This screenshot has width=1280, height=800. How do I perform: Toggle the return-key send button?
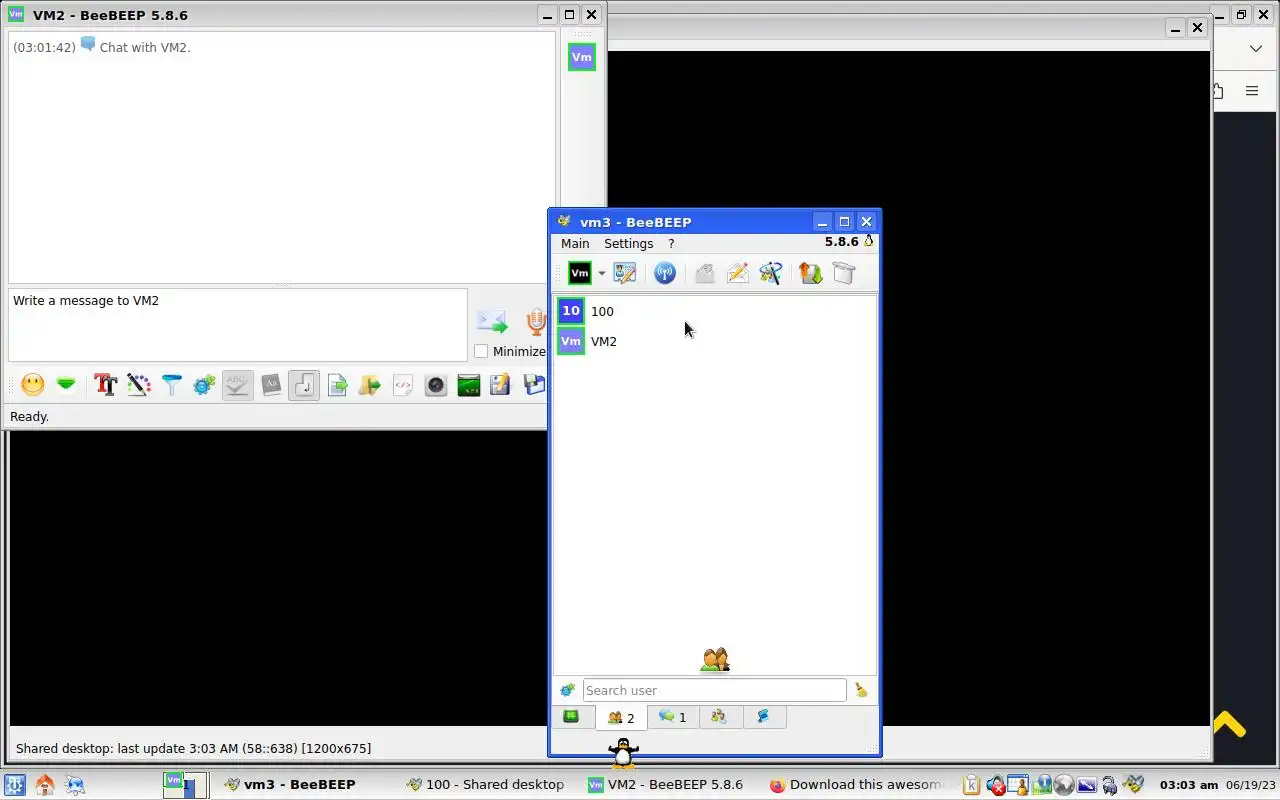pos(304,385)
